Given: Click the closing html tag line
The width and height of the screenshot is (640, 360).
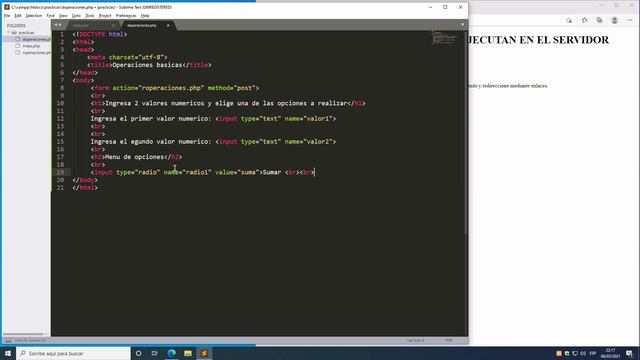Looking at the screenshot, I should 85,188.
